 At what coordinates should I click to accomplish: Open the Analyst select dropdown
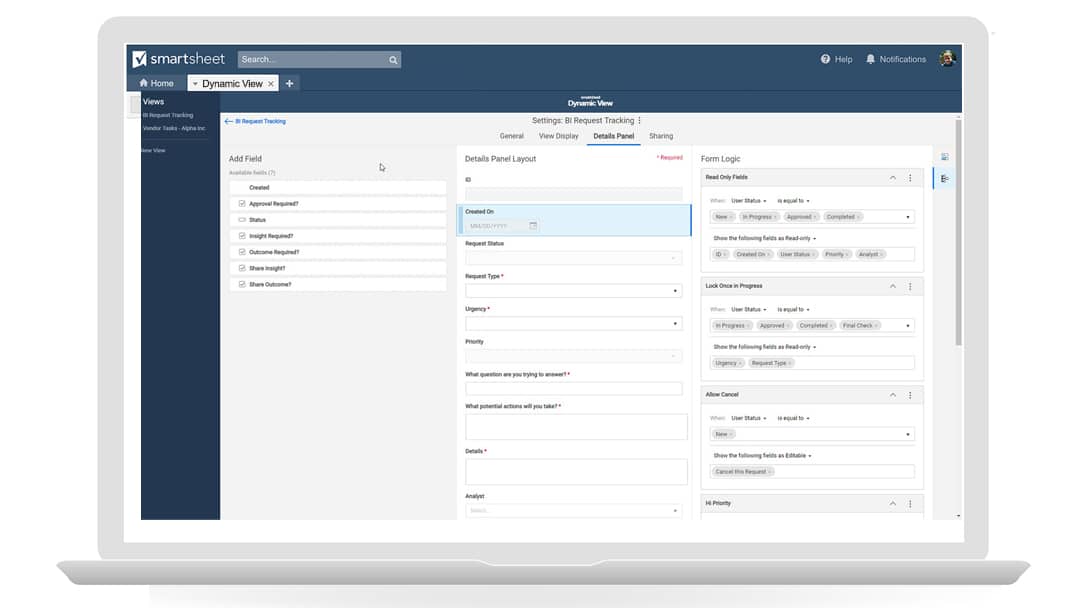(x=574, y=511)
